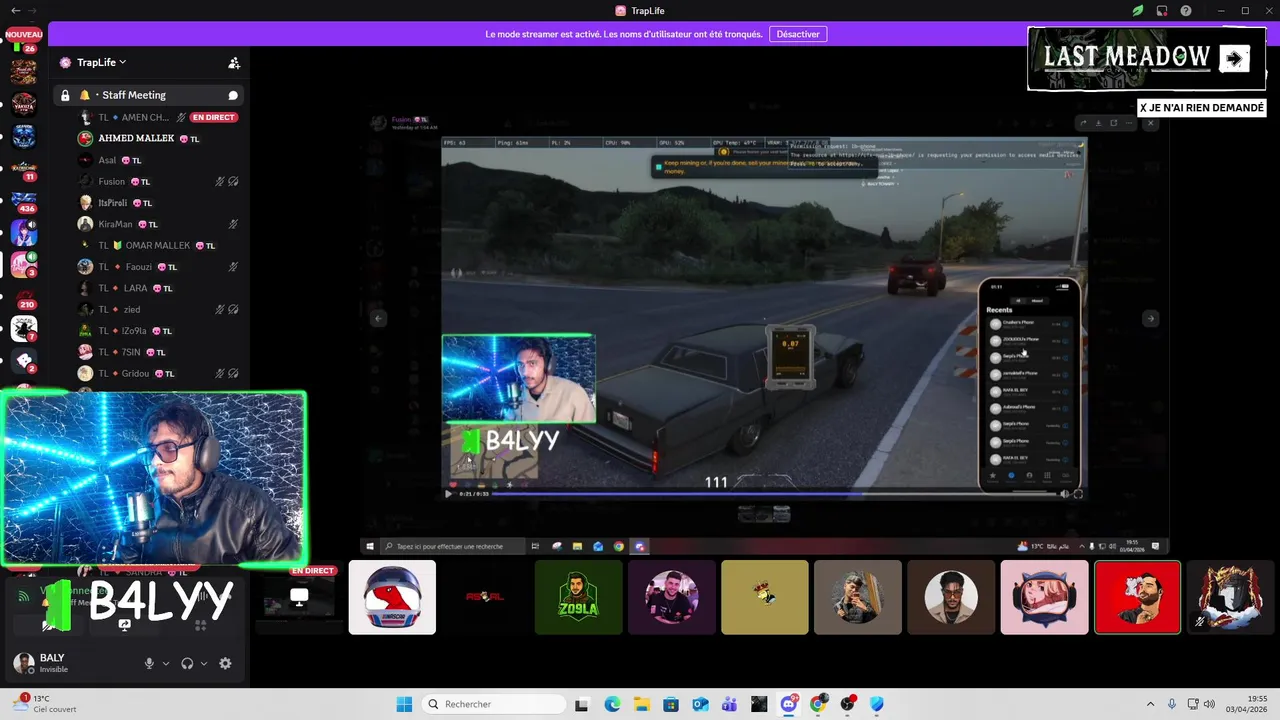Open Staff Meeting channel chat bubble icon

(x=233, y=95)
